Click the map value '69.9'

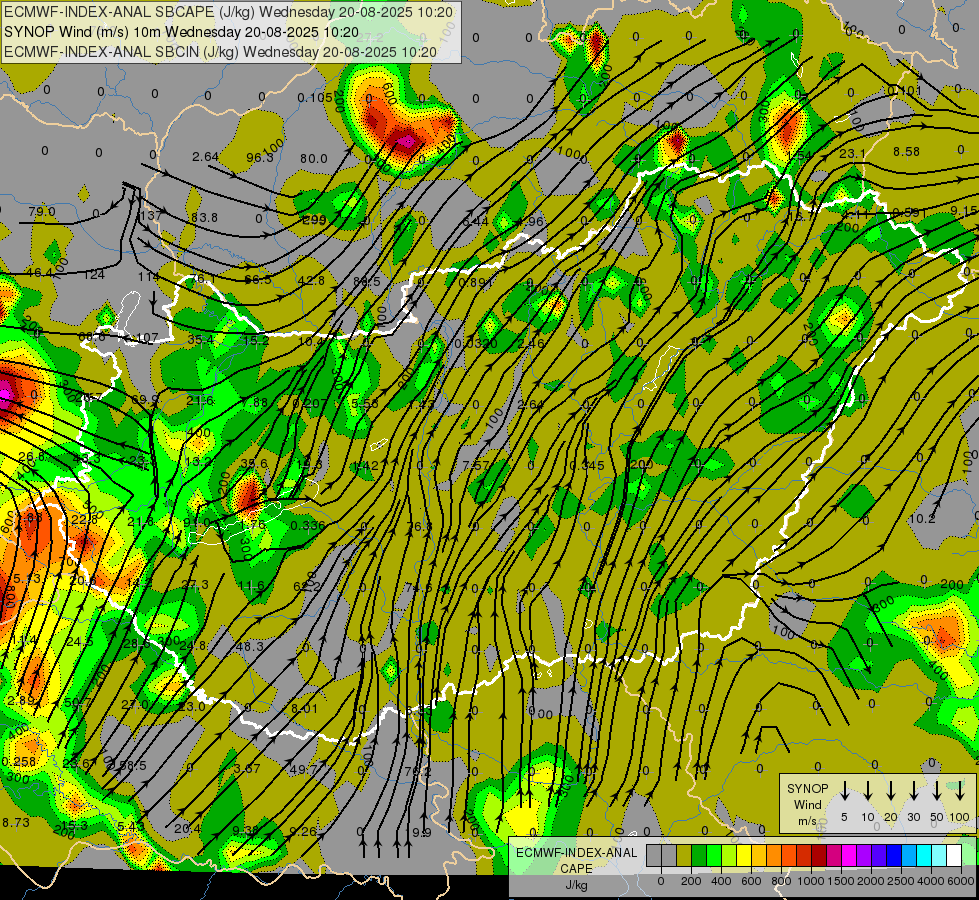click(x=145, y=399)
